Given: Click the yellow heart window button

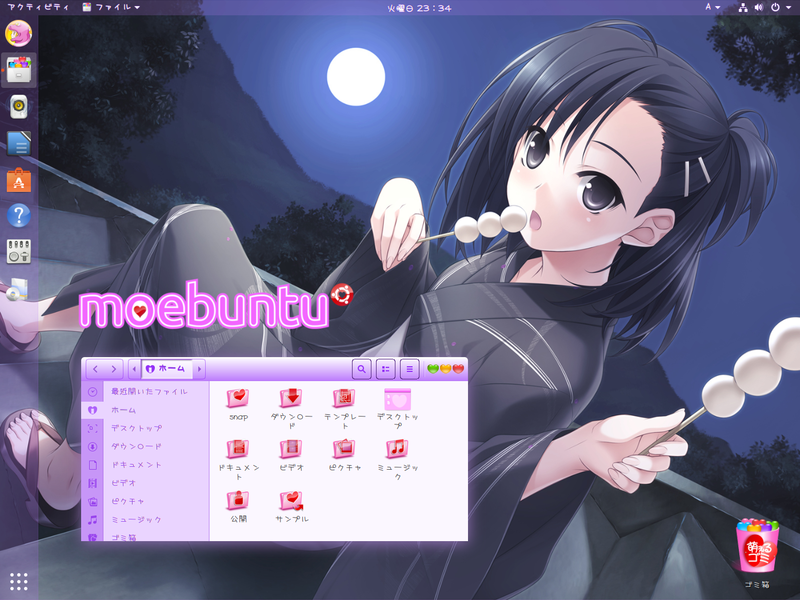Looking at the screenshot, I should pyautogui.click(x=445, y=368).
